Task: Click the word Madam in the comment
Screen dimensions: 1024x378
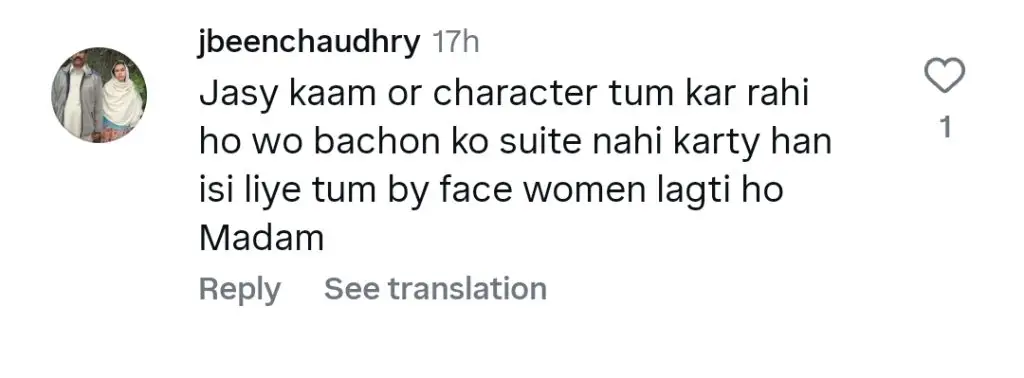Action: pos(262,240)
